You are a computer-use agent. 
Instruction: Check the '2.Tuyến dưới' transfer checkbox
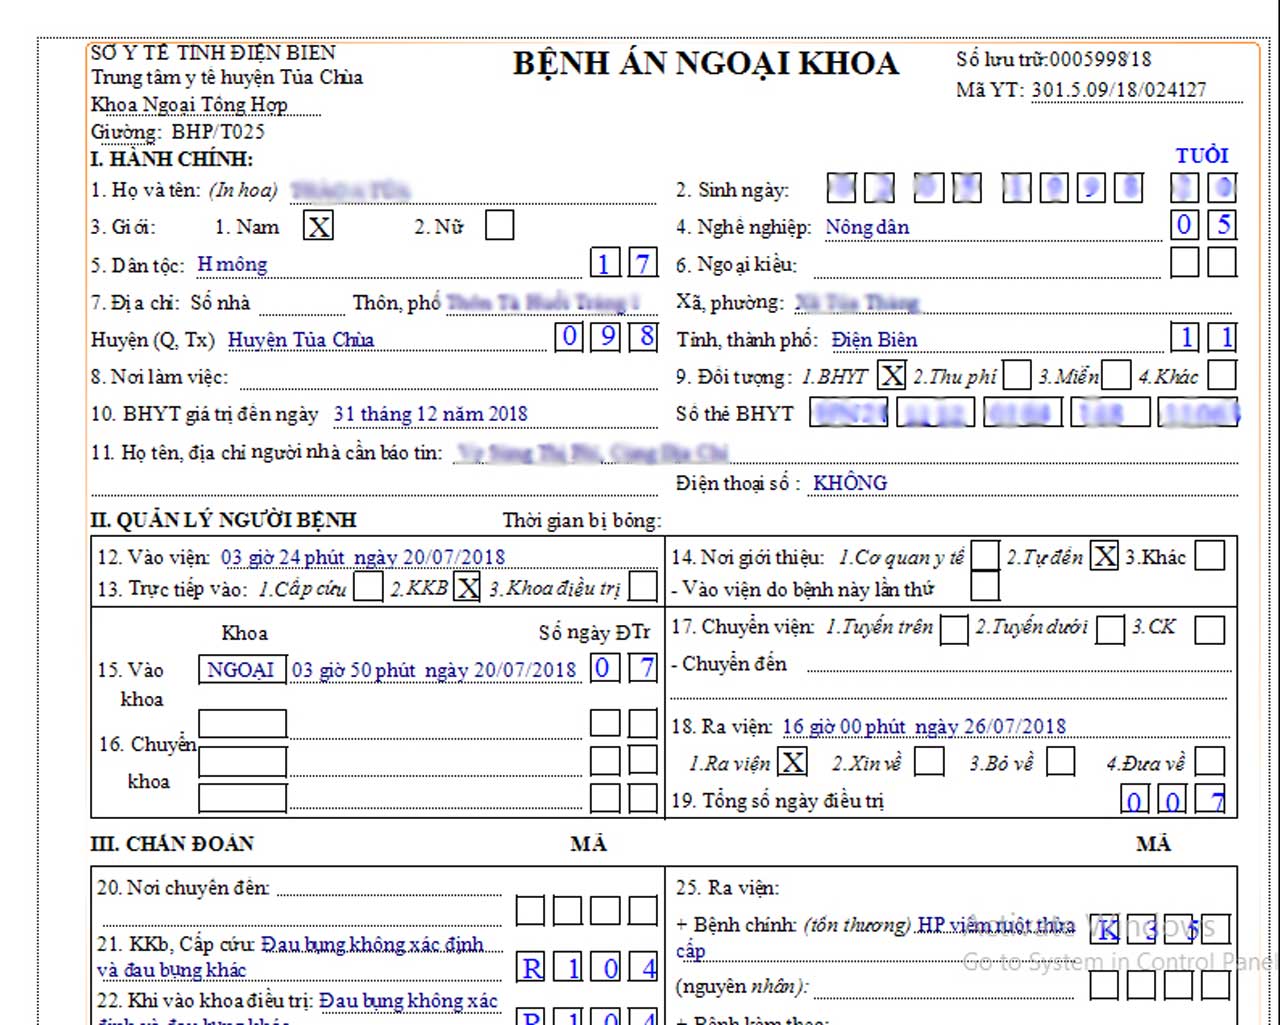(x=1111, y=629)
